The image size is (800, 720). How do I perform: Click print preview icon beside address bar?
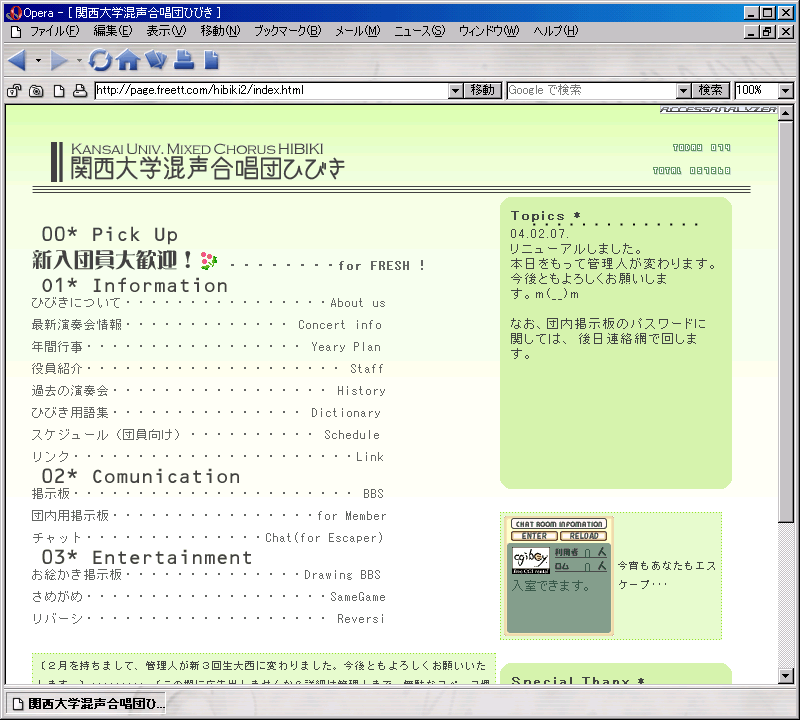[80, 91]
